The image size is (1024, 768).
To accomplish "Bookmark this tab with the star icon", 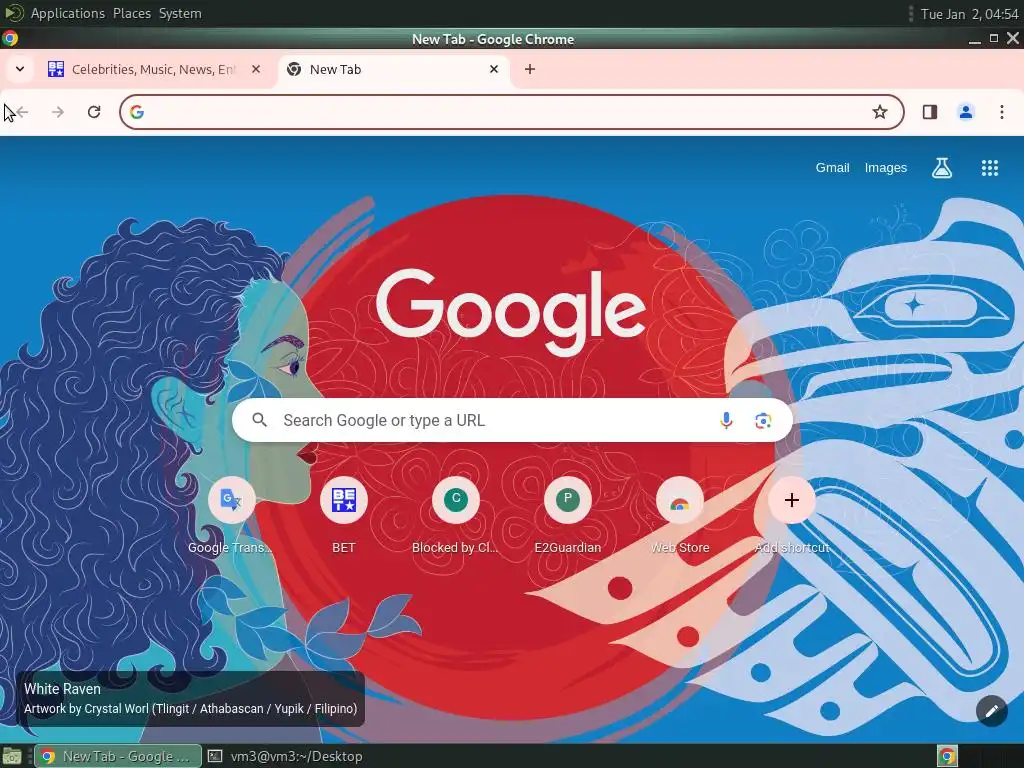I will pos(880,112).
